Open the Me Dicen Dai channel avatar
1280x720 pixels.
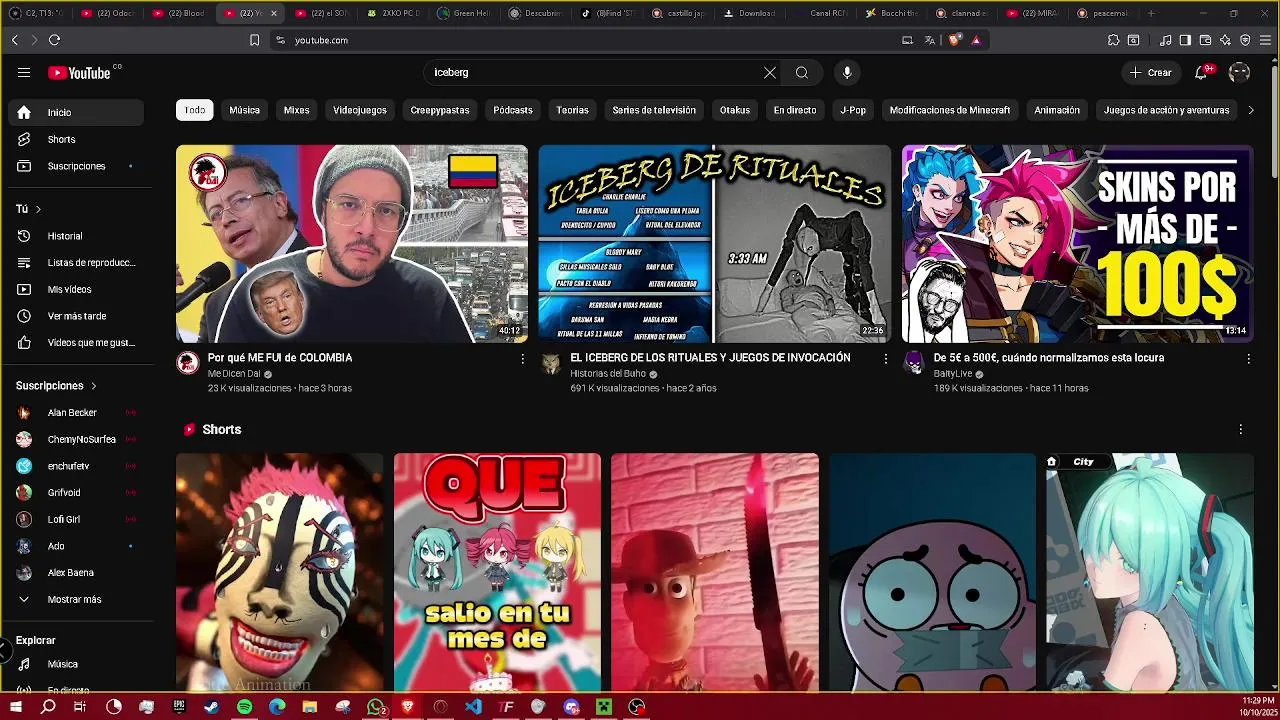(188, 363)
